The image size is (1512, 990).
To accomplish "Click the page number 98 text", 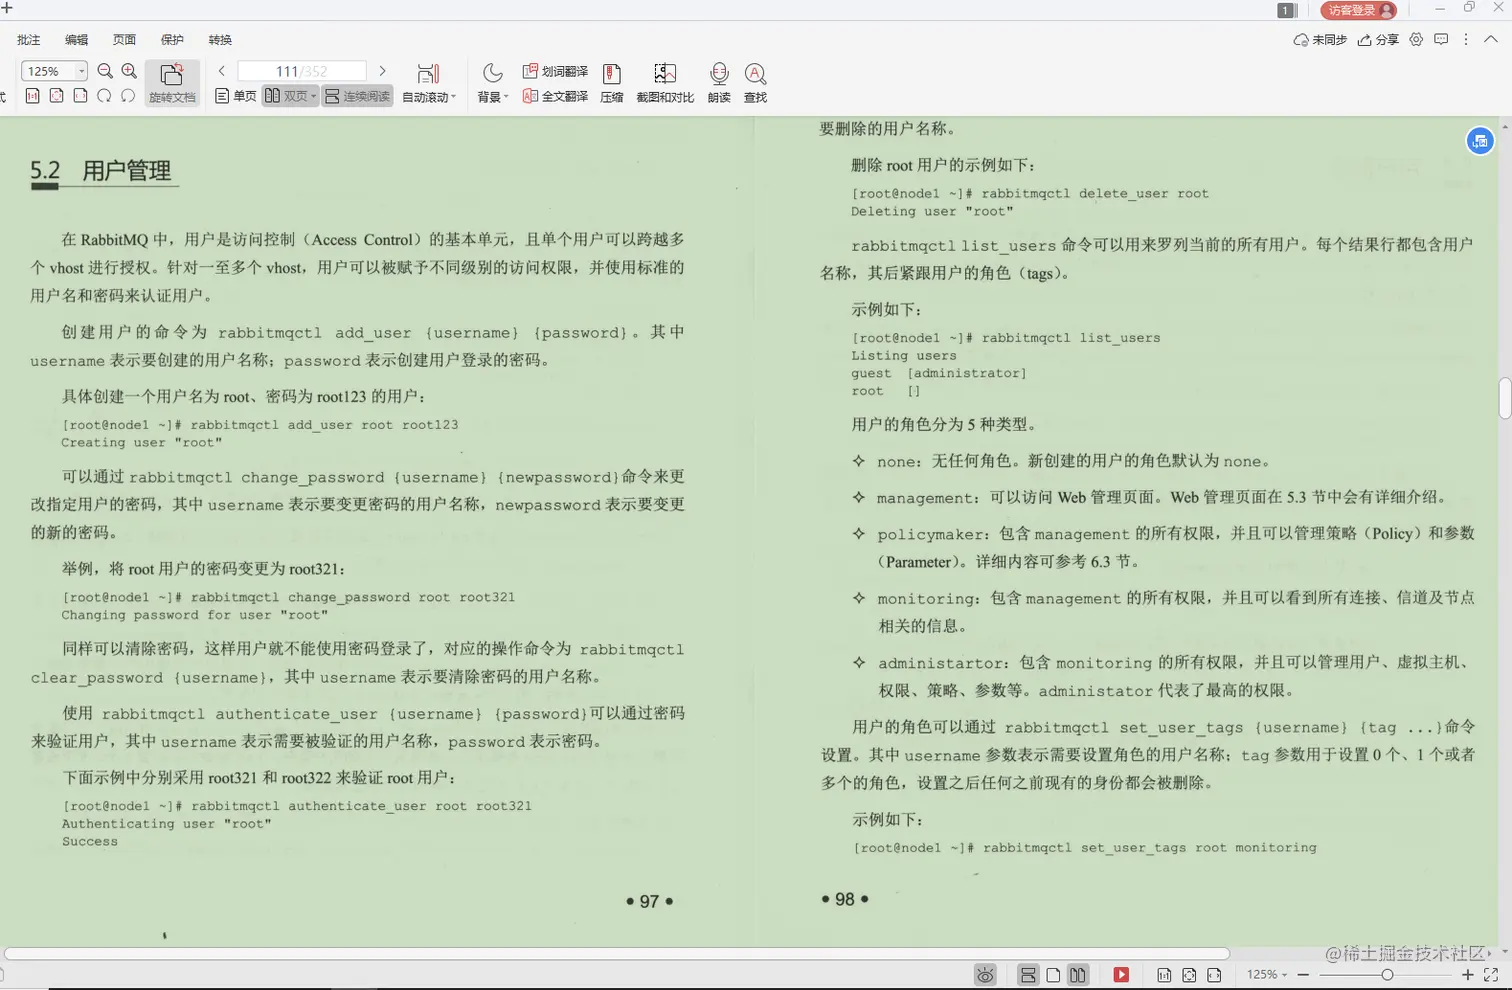I will pyautogui.click(x=845, y=899).
